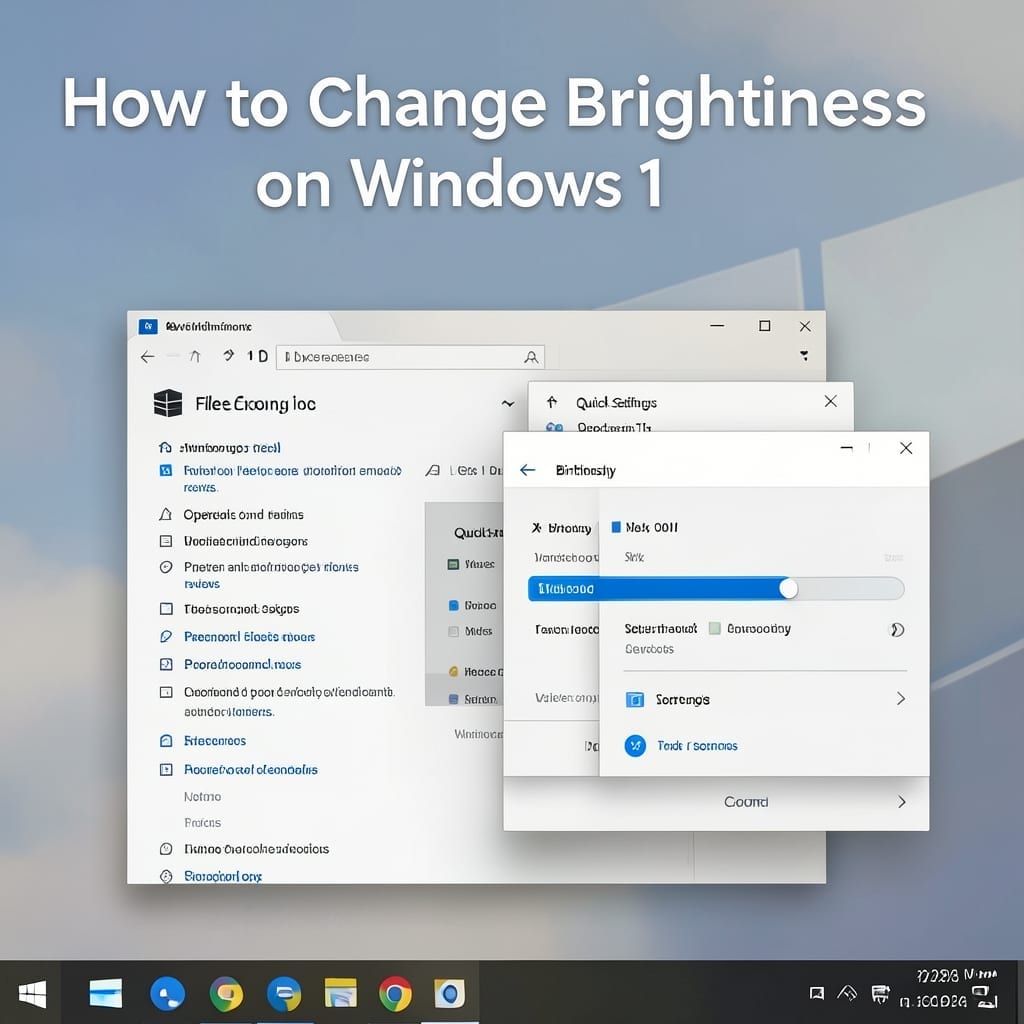1024x1024 pixels.
Task: Click the brightness slider thumb
Action: coord(788,588)
